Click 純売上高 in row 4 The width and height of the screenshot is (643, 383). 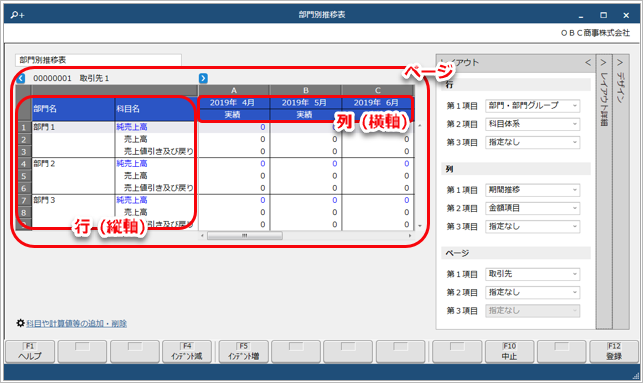click(132, 164)
